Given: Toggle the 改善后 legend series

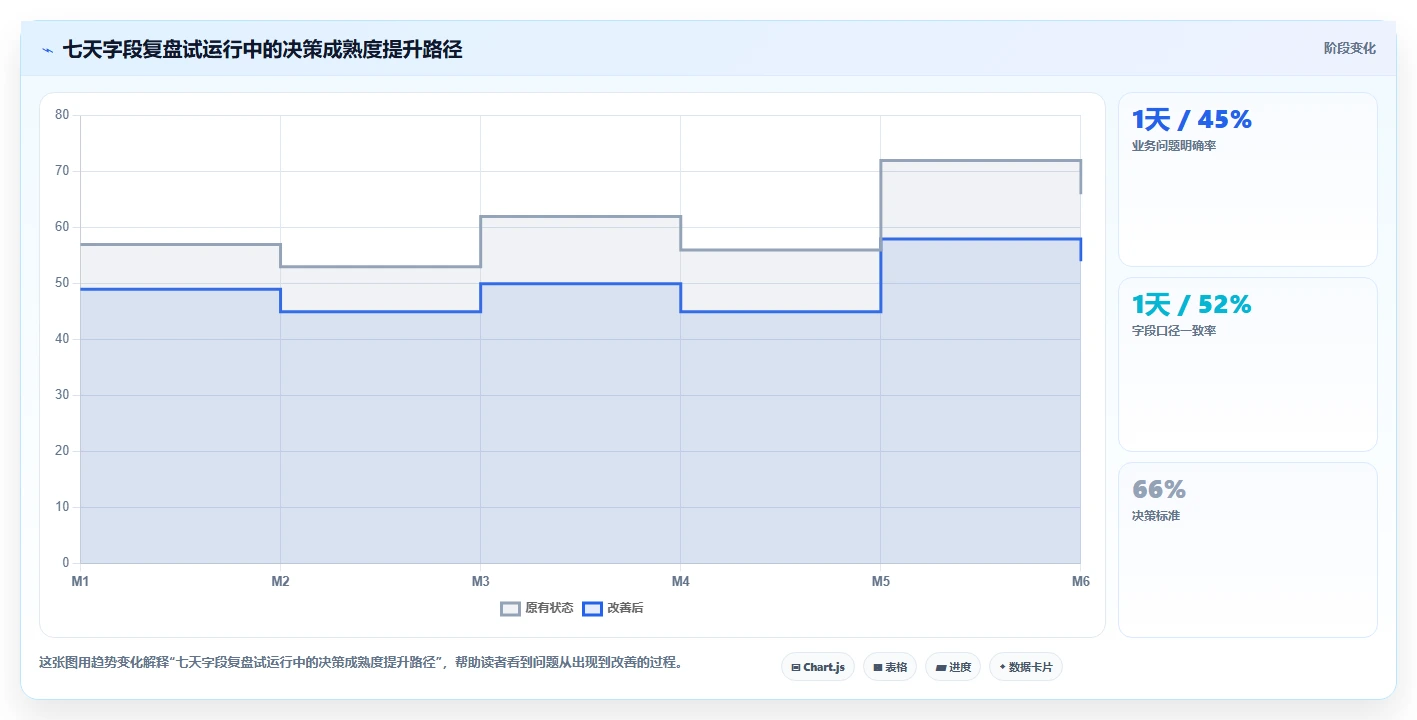Looking at the screenshot, I should tap(613, 608).
